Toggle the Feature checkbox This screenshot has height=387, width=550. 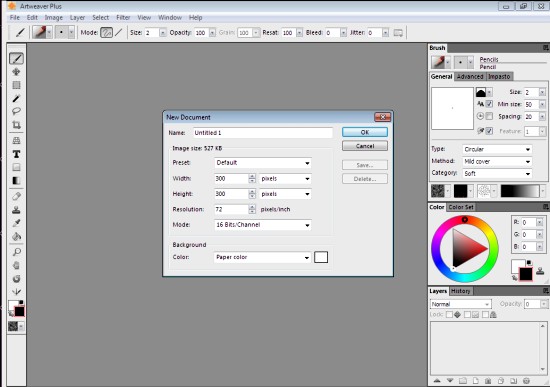click(x=489, y=131)
